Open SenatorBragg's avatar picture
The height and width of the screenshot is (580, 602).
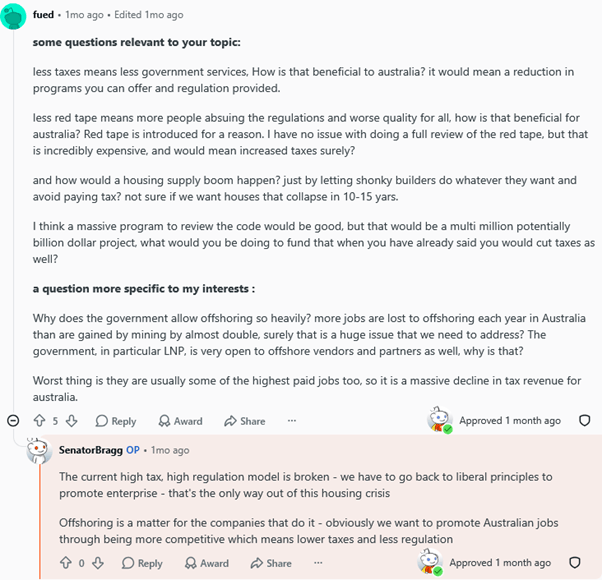39,450
